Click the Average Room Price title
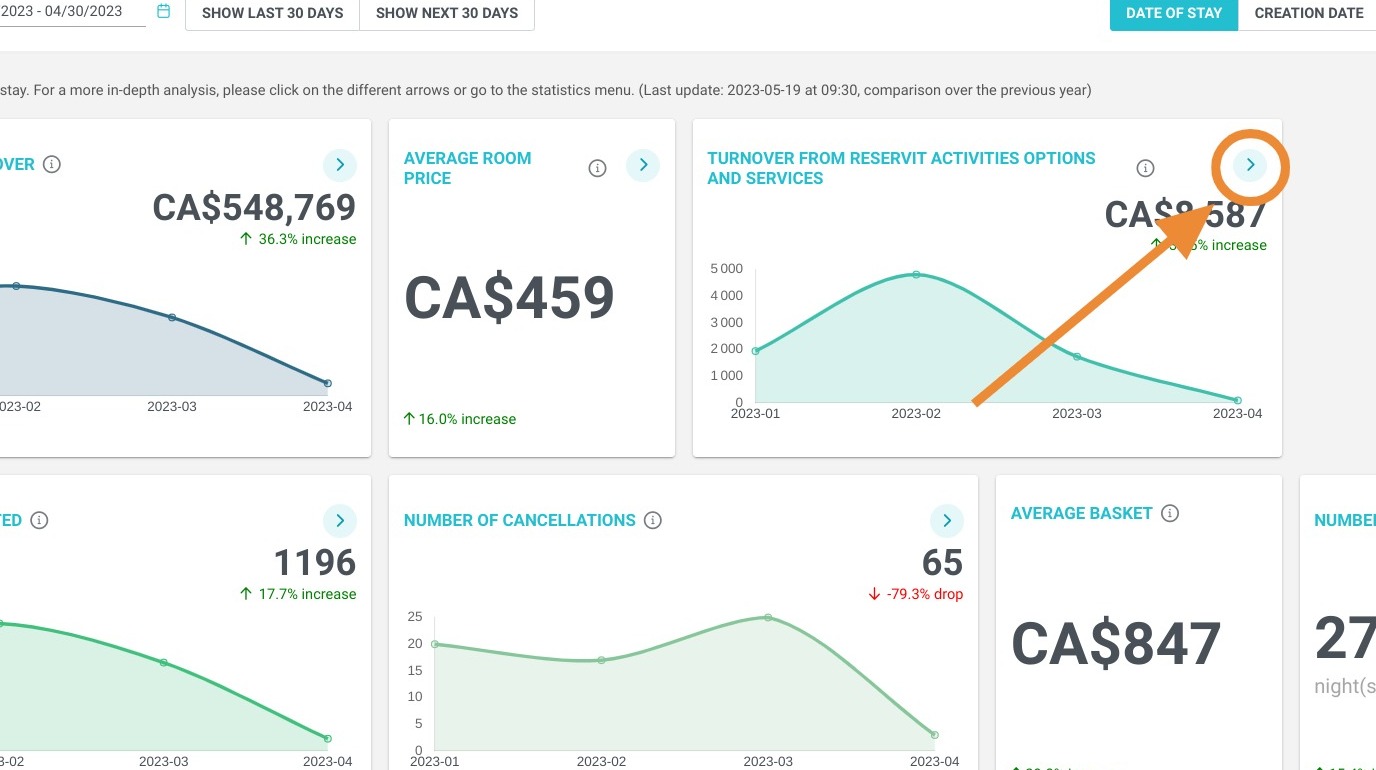 pos(467,168)
